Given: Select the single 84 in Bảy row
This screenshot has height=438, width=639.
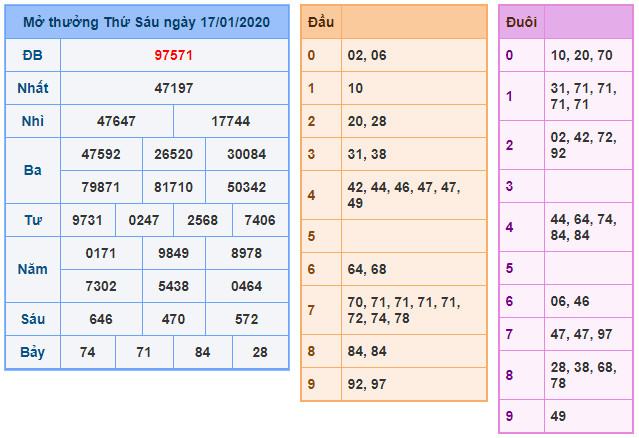Looking at the screenshot, I should click(203, 352).
